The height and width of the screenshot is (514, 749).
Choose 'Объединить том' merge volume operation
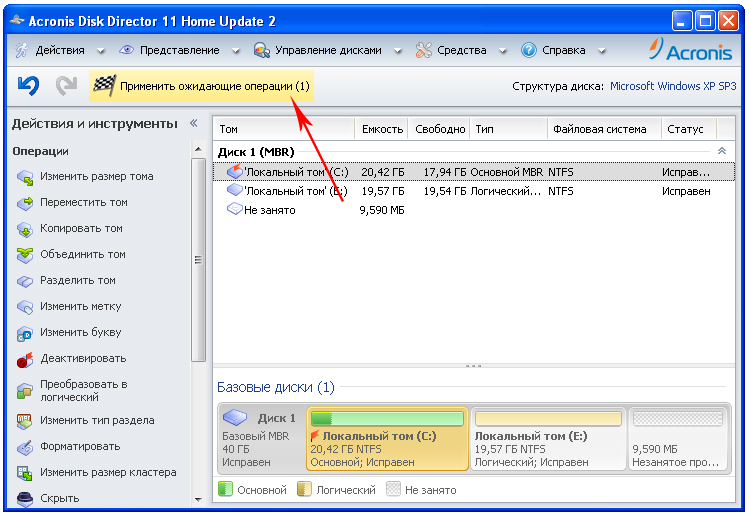(x=82, y=254)
